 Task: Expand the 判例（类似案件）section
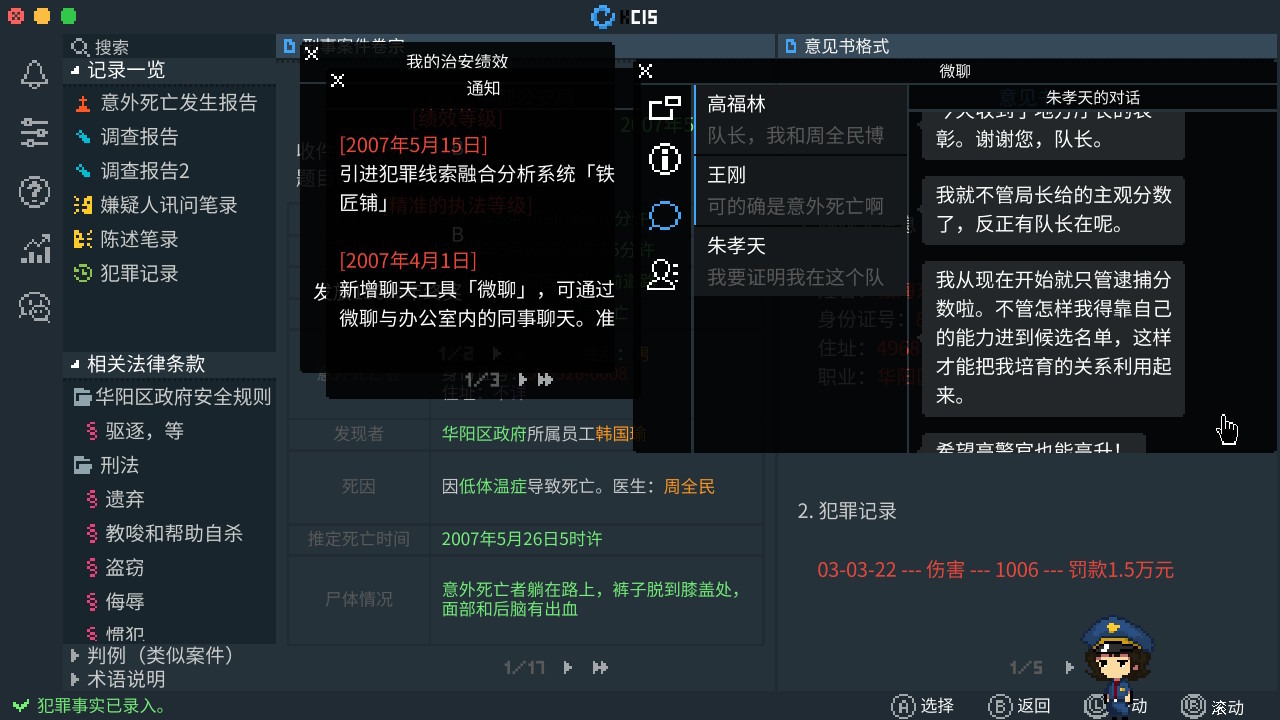tap(75, 656)
